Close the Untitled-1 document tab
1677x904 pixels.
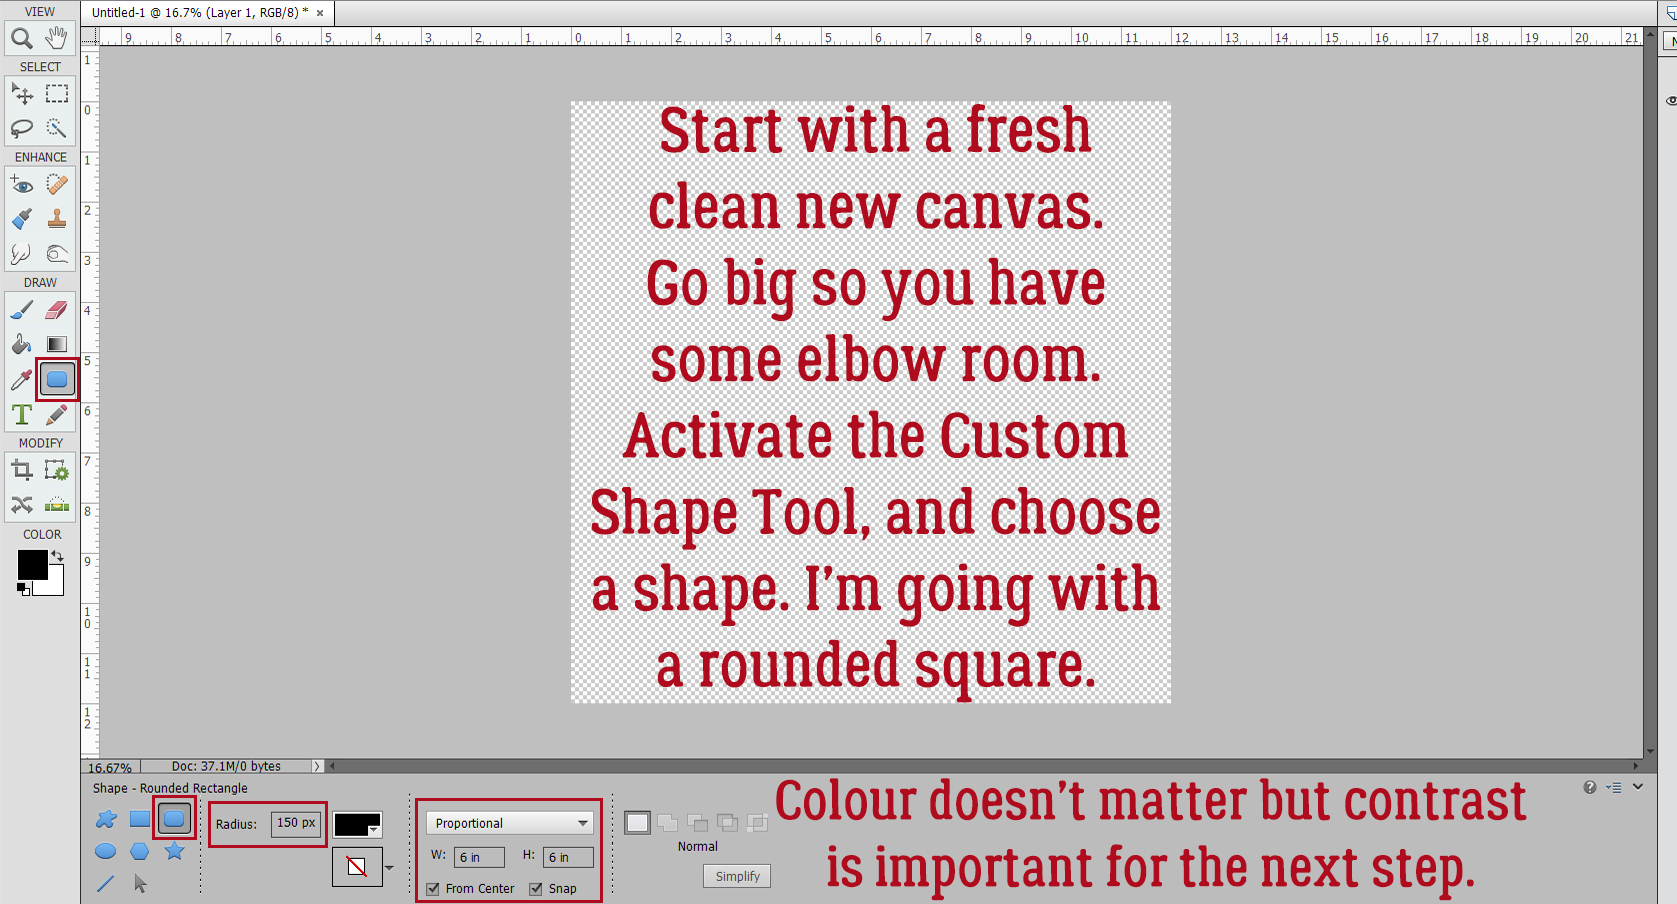pyautogui.click(x=320, y=13)
